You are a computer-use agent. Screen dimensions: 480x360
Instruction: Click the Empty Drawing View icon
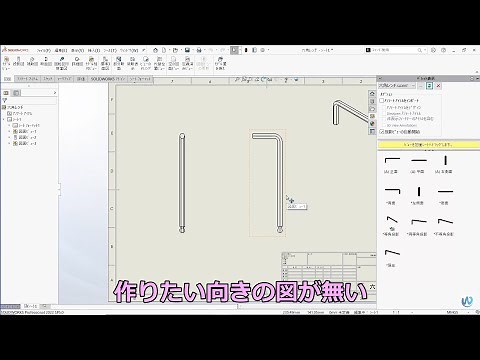(173, 63)
